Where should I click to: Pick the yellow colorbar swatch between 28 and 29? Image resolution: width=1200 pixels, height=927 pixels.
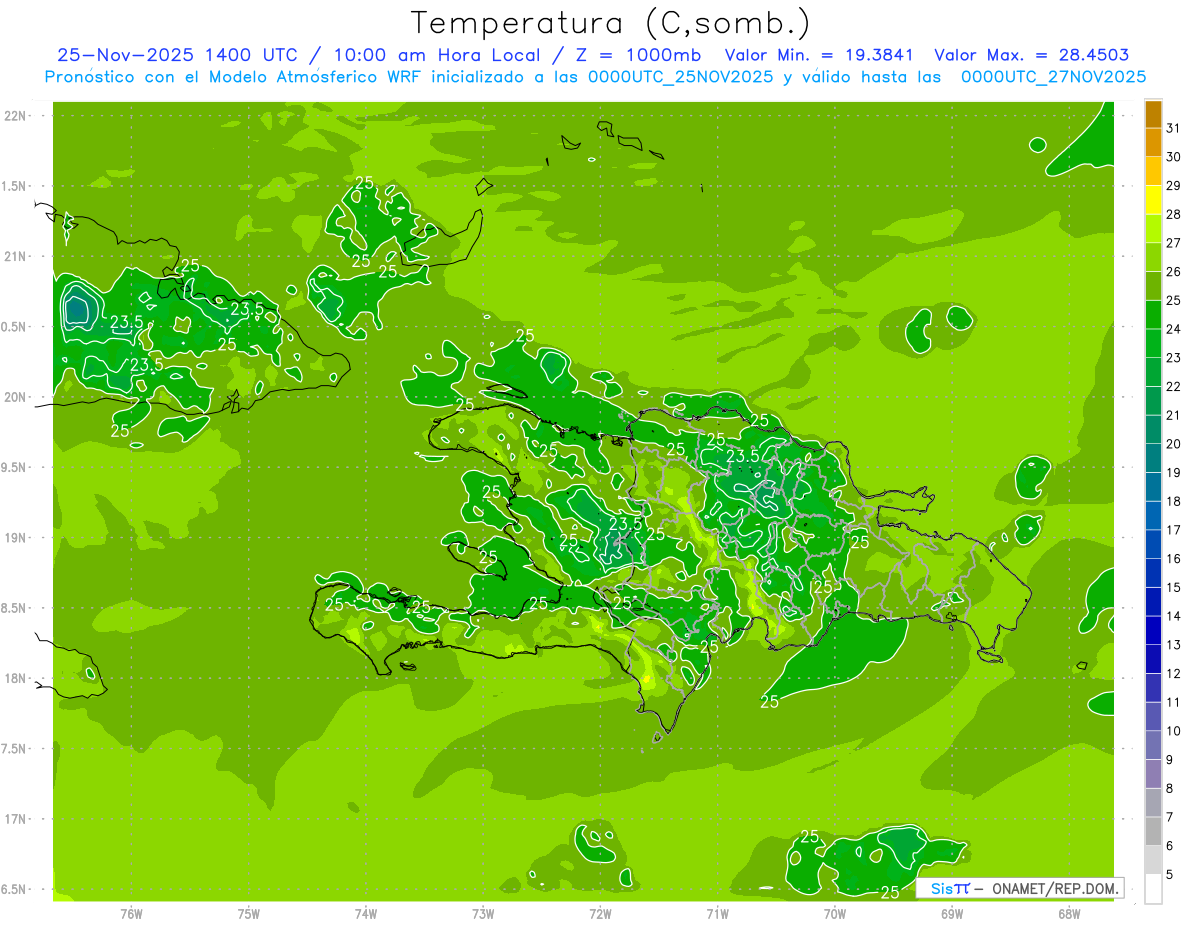click(1153, 200)
